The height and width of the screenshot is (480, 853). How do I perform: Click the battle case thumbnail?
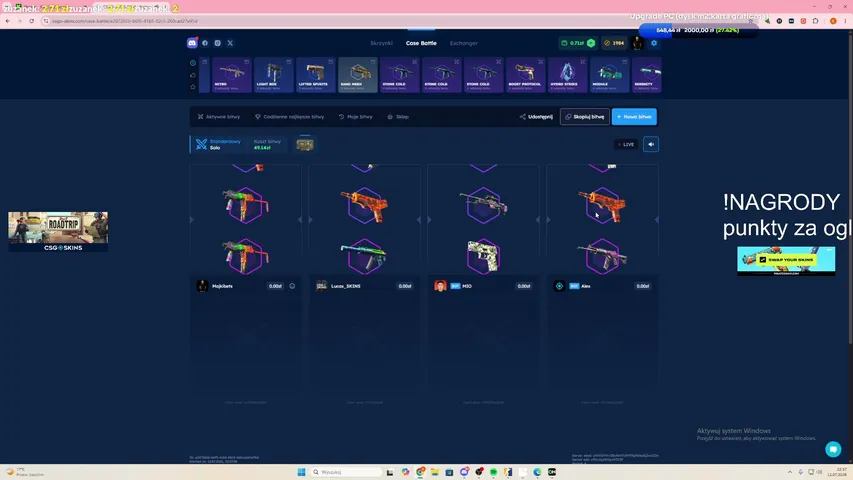click(305, 144)
